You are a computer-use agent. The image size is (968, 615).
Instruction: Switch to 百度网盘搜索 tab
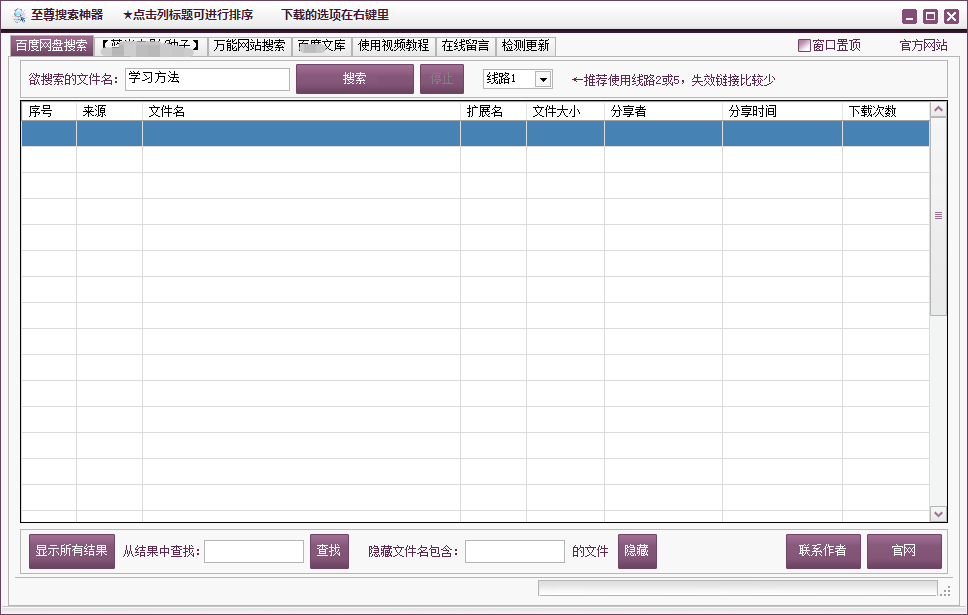tap(51, 46)
